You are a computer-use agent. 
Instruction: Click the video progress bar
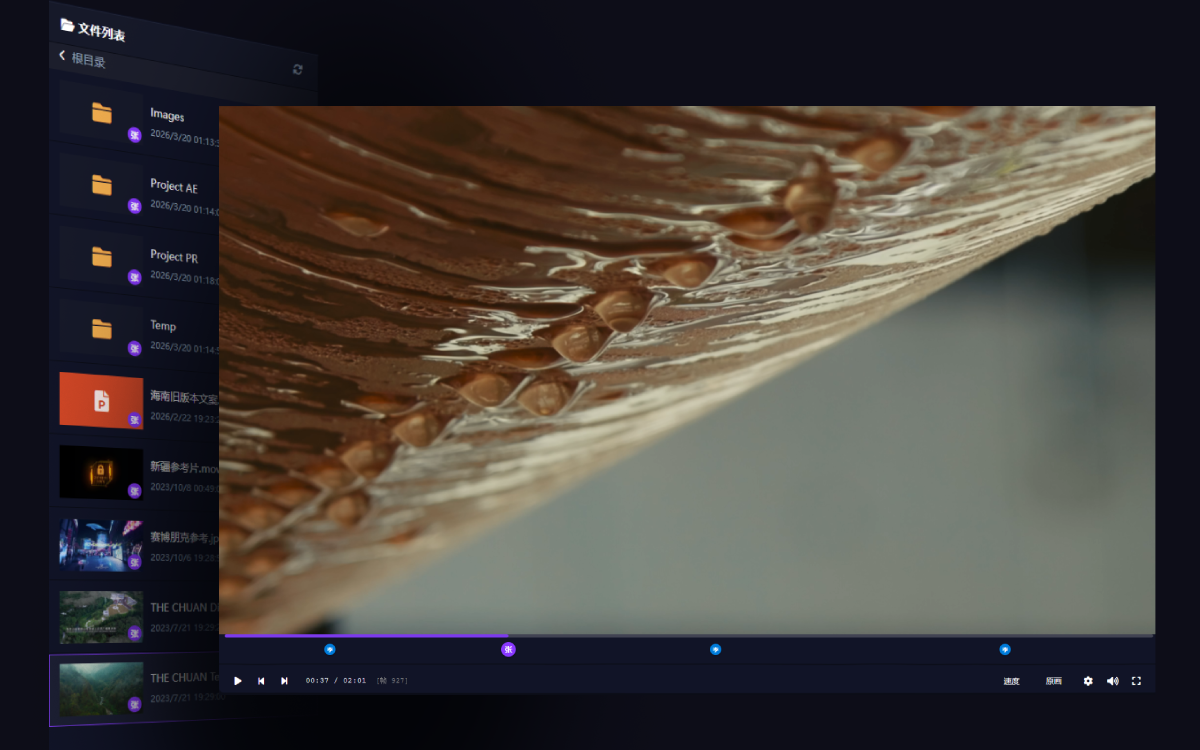tap(689, 635)
